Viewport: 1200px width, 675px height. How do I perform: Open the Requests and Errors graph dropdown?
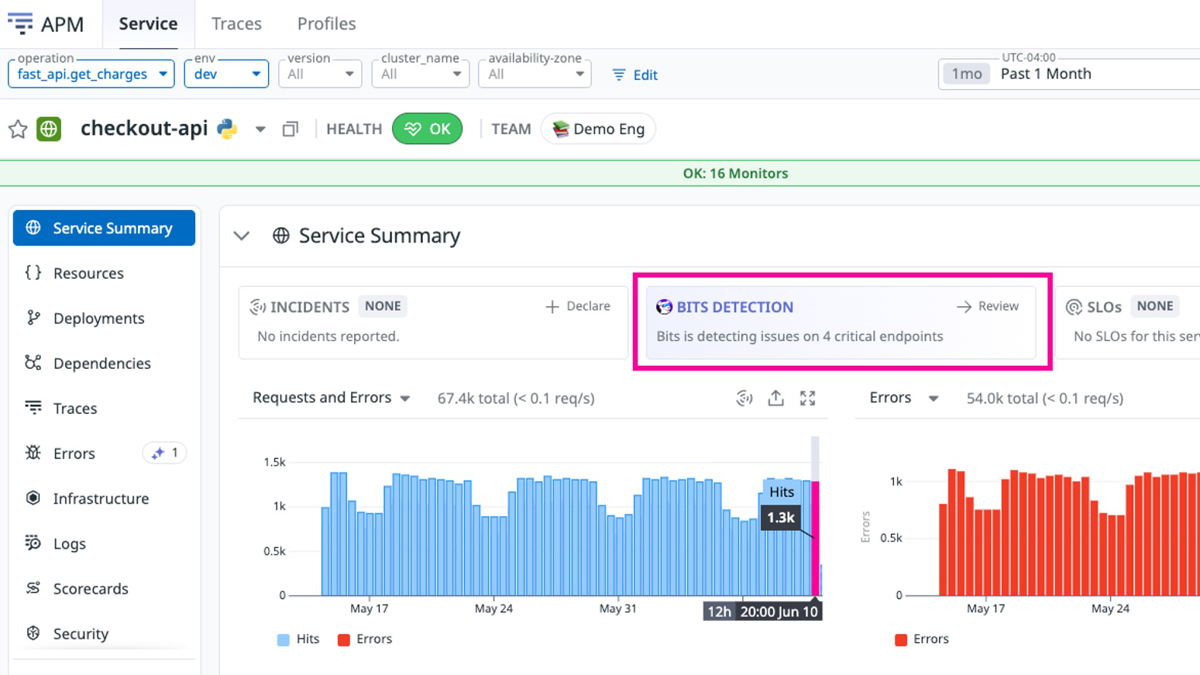click(x=332, y=398)
